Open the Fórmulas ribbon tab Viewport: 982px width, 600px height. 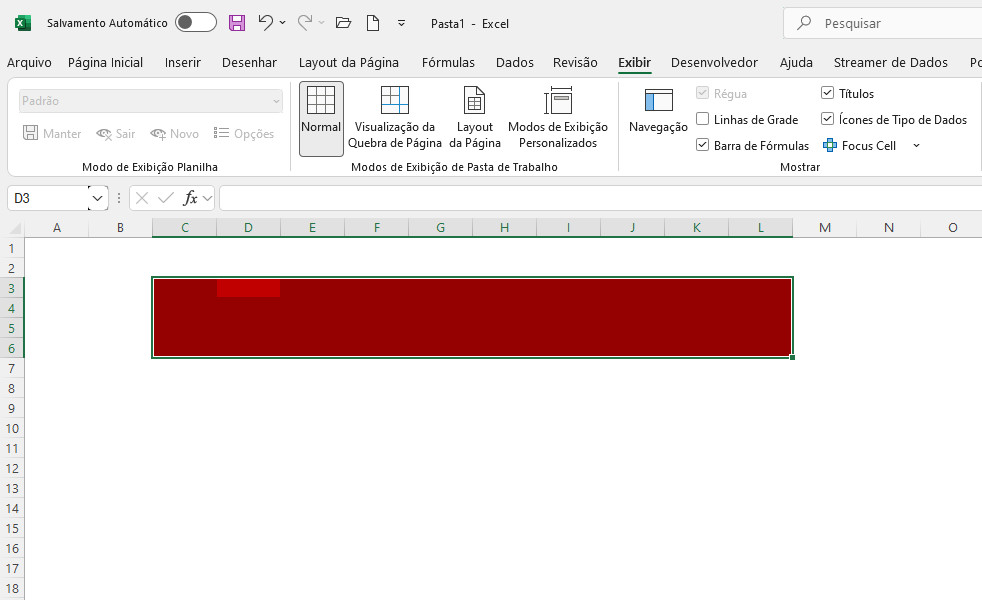pyautogui.click(x=448, y=63)
